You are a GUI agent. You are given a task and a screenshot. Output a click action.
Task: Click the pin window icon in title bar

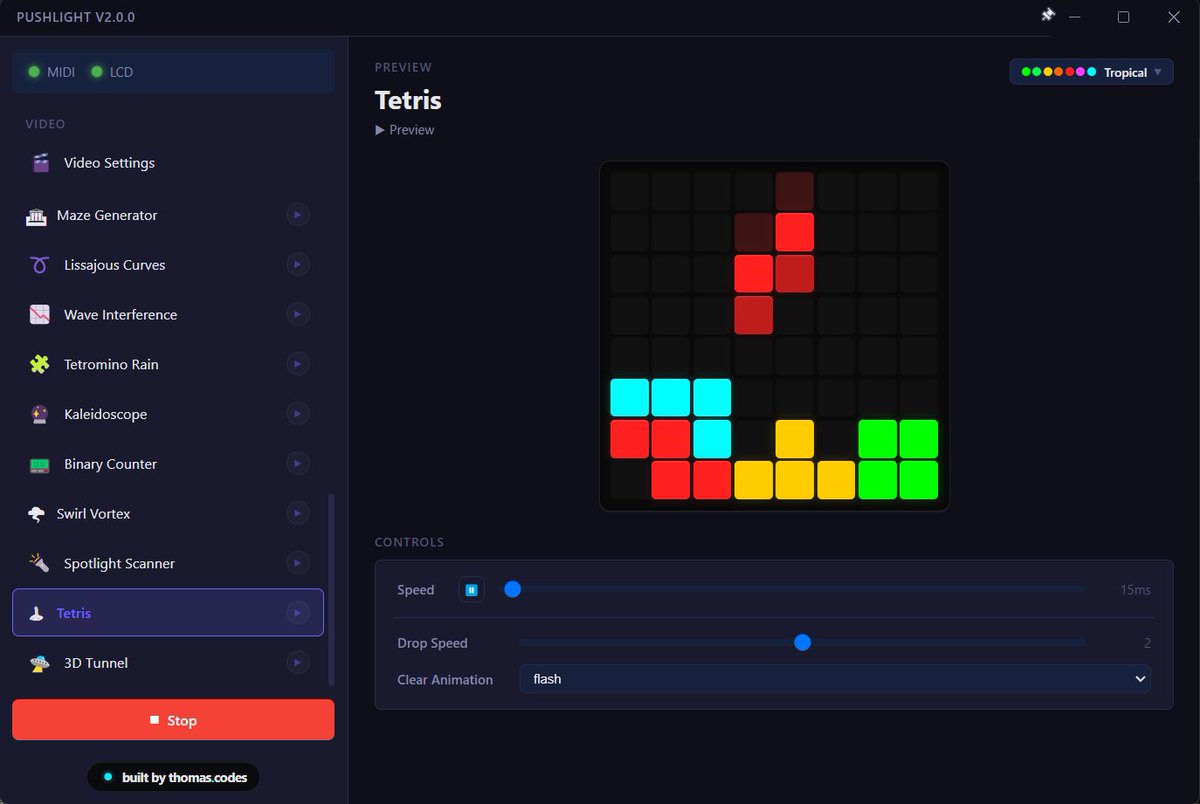point(1048,15)
